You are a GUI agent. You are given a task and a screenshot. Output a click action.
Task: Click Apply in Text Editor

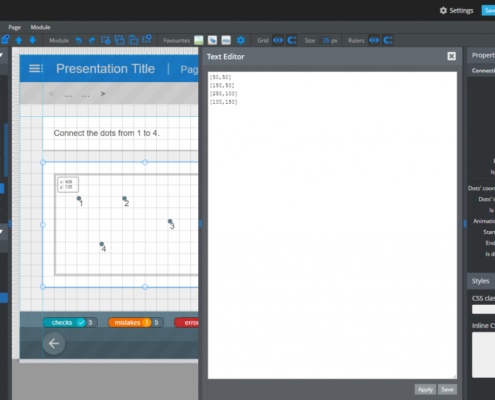coord(425,389)
